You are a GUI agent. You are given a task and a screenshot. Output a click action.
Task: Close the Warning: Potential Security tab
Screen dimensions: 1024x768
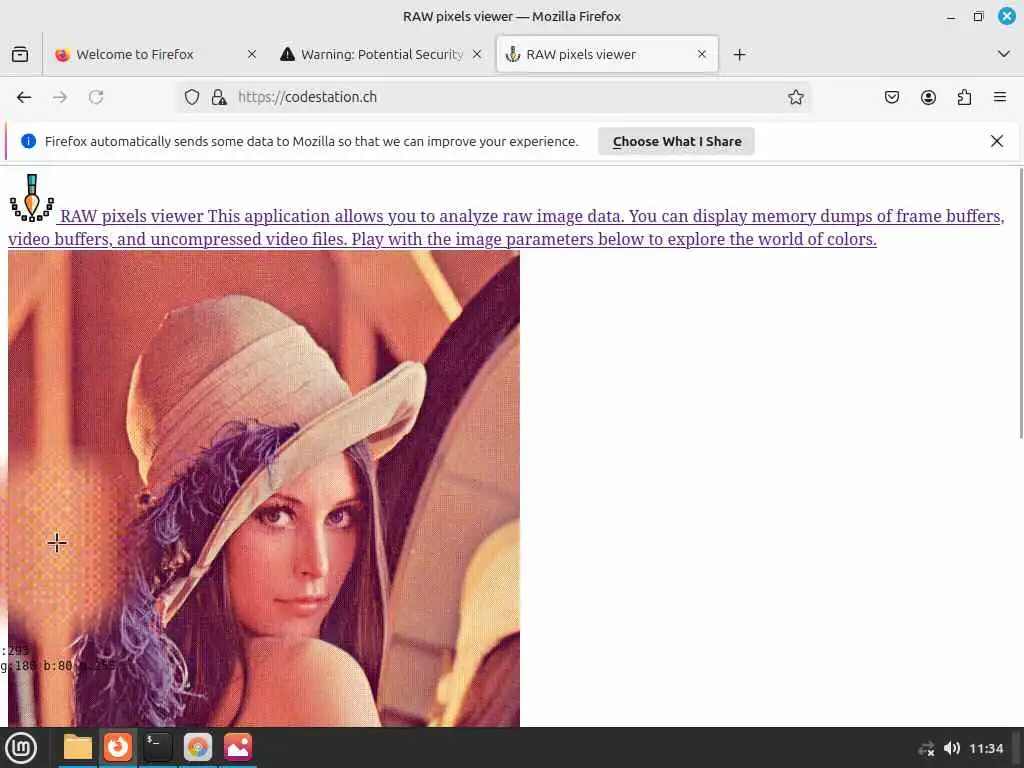pos(477,54)
